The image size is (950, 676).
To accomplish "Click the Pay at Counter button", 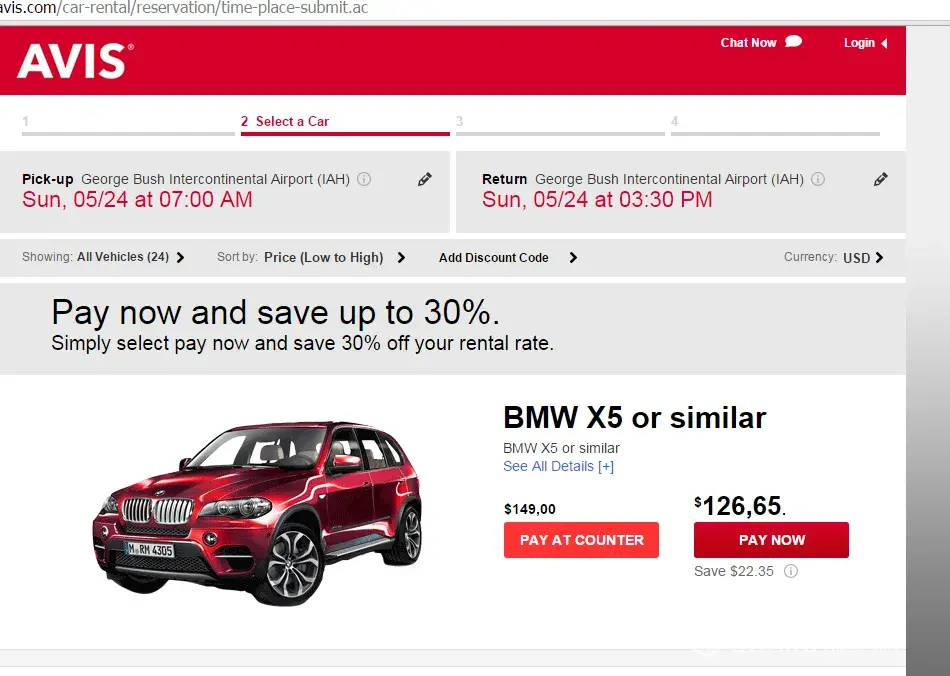I will (581, 540).
